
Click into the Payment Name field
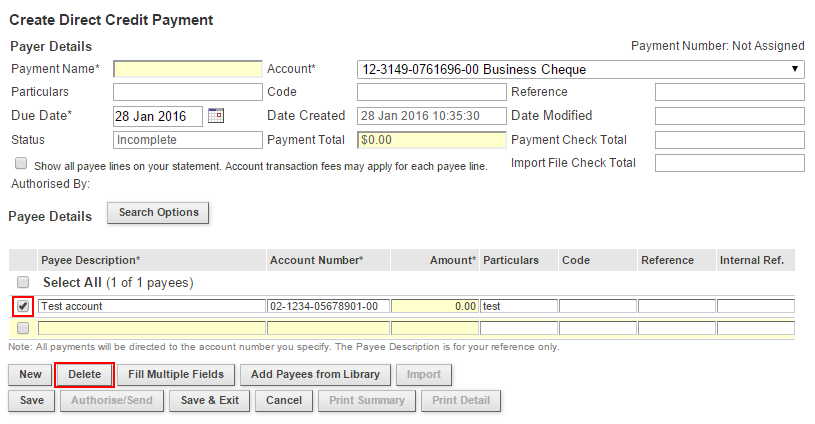(x=187, y=70)
